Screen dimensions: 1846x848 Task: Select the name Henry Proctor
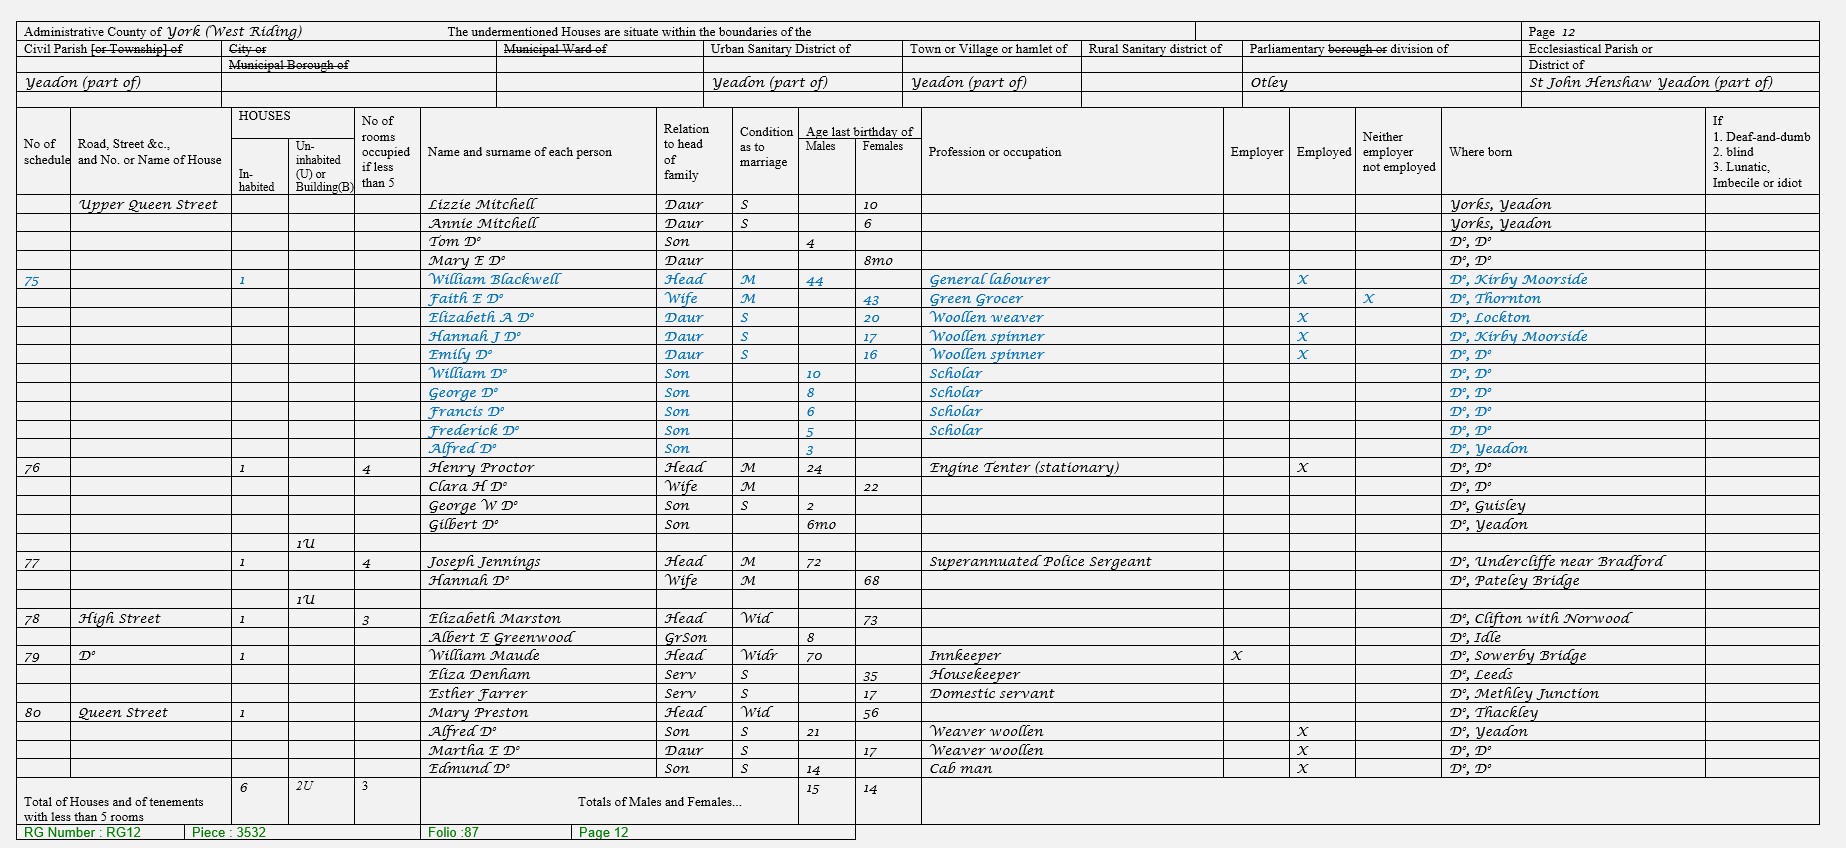click(481, 467)
